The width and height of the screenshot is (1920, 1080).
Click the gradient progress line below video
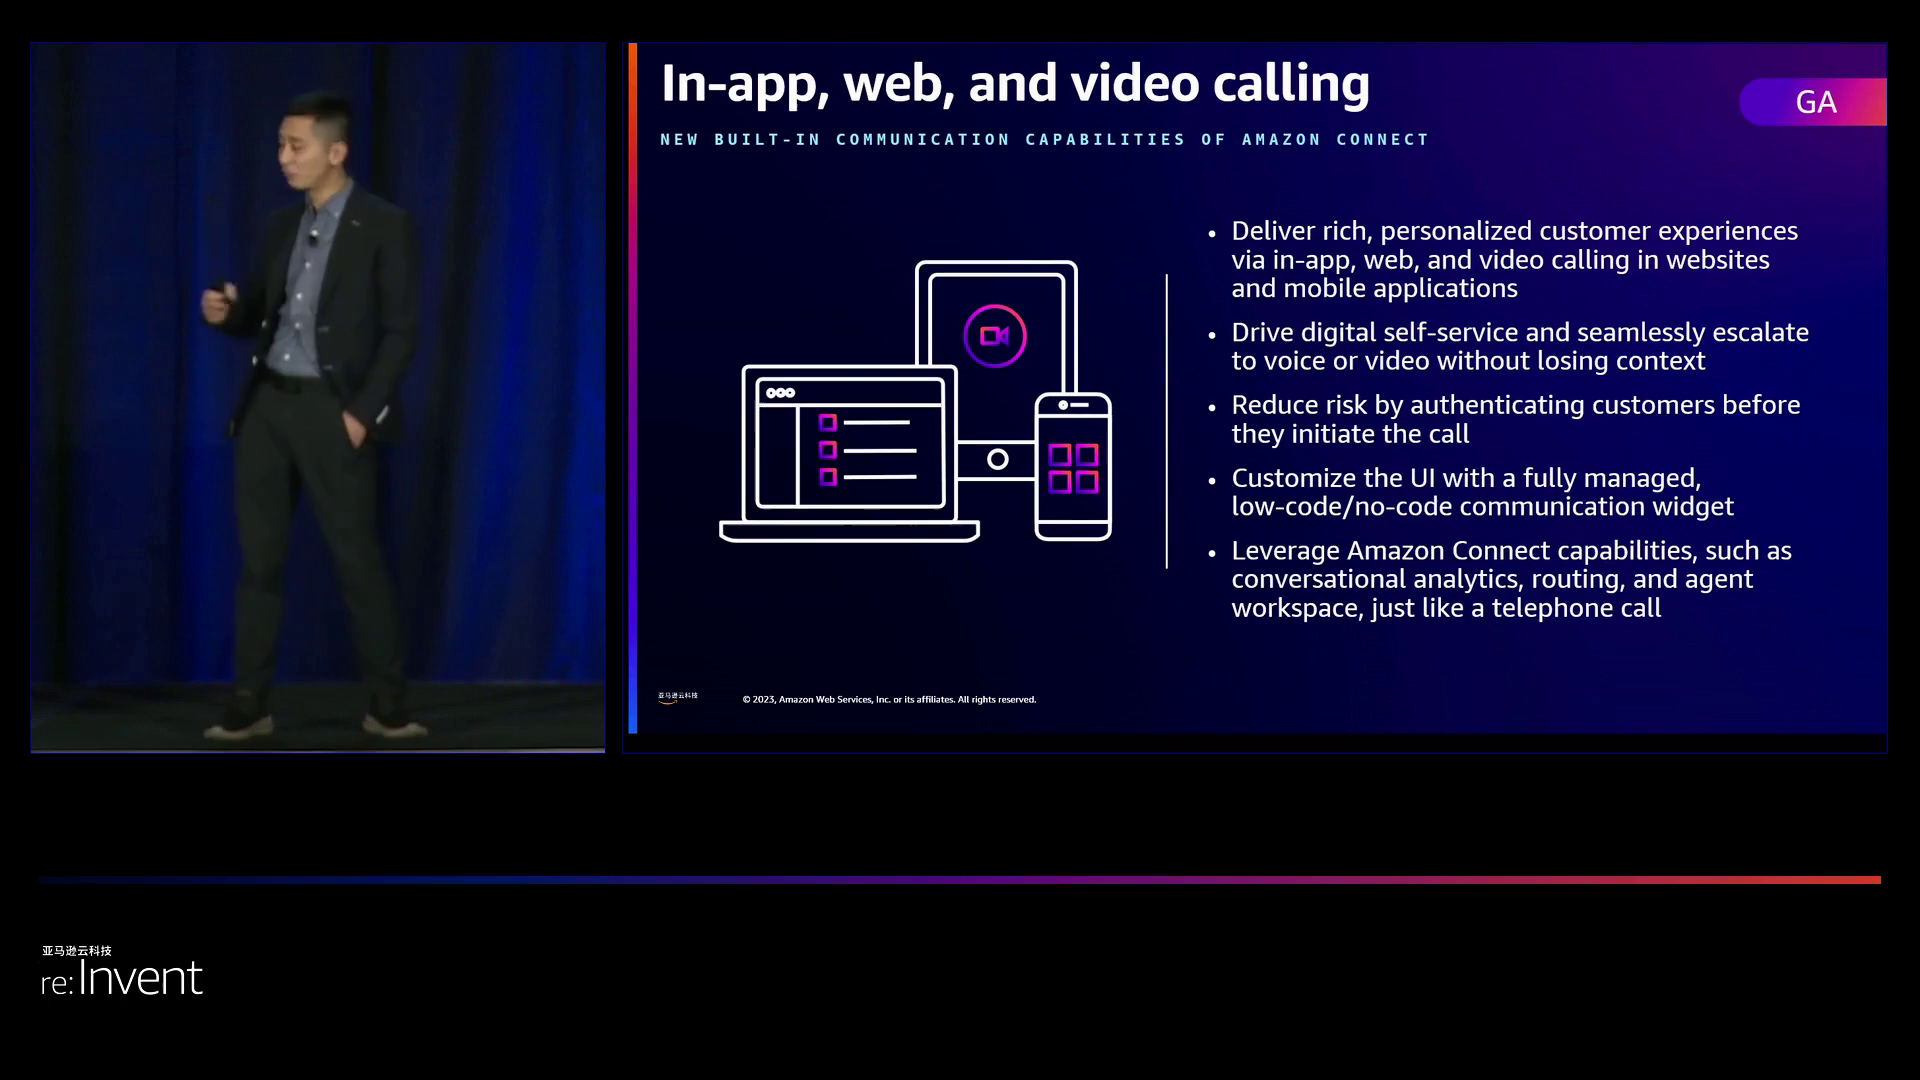[960, 880]
